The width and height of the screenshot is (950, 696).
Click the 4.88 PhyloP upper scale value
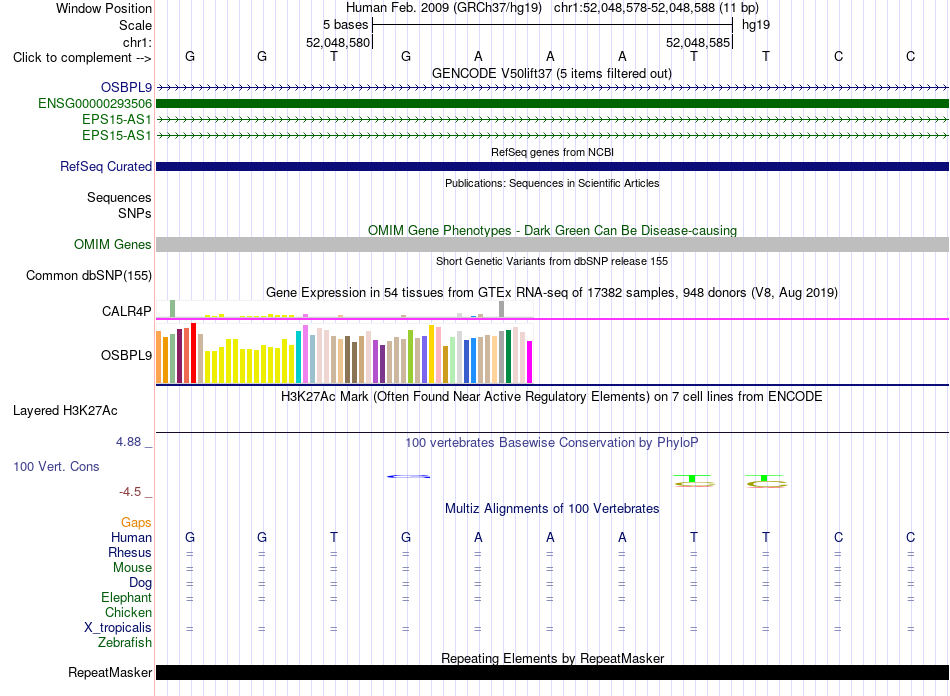[x=128, y=442]
